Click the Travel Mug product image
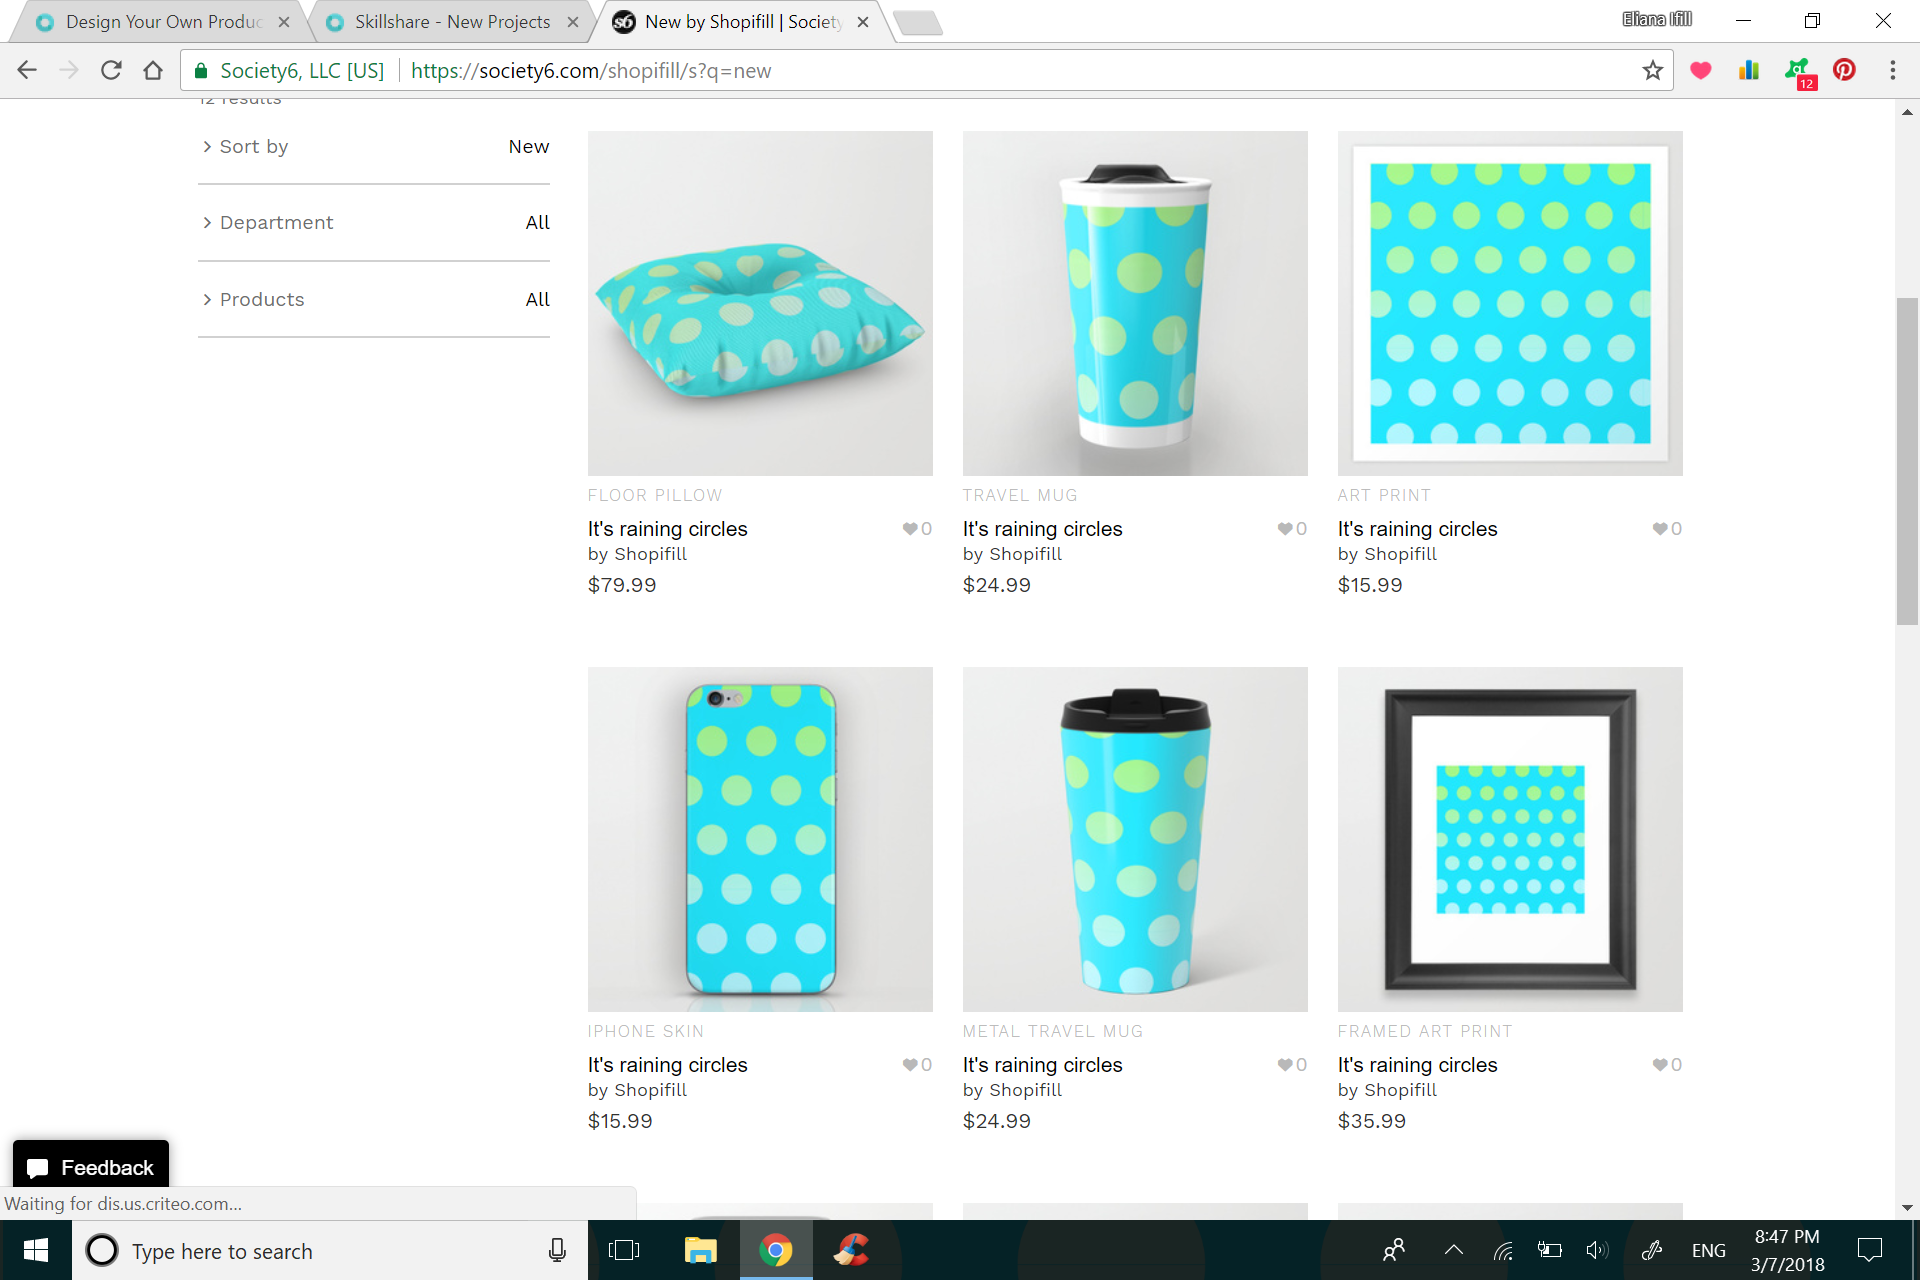 click(x=1135, y=303)
